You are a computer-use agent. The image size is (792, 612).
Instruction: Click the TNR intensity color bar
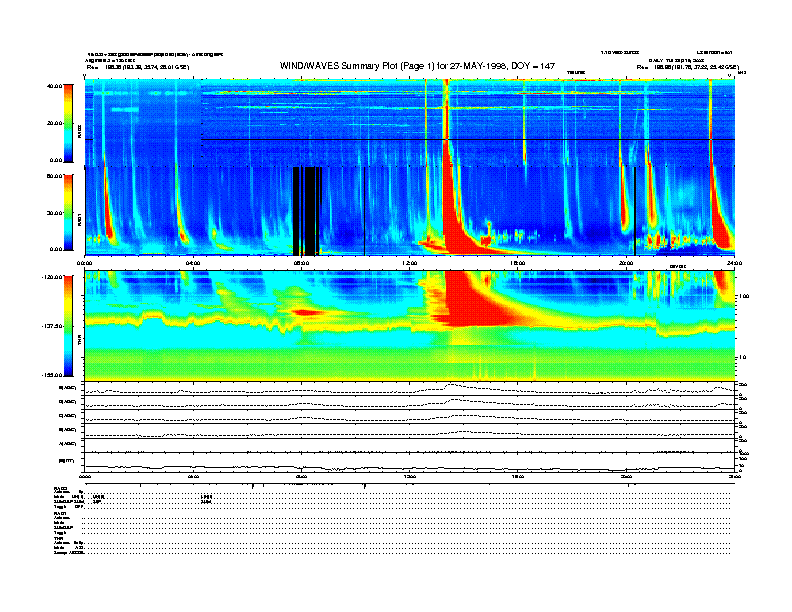point(68,326)
